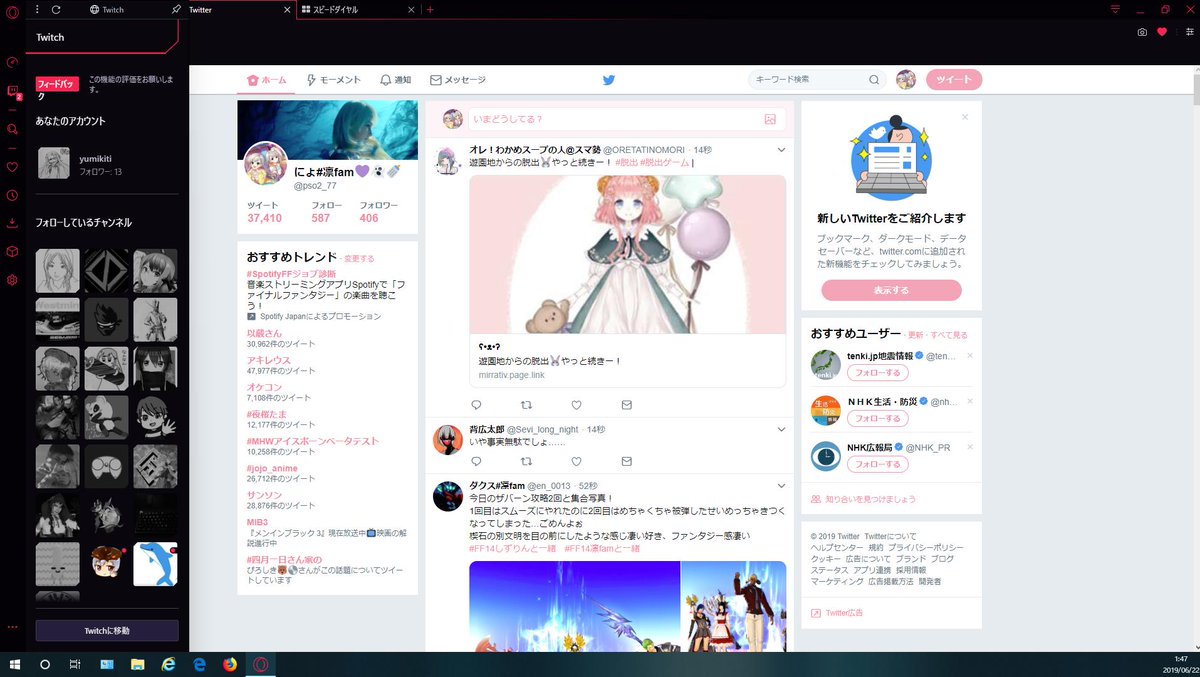Reply to Sevi_long_night's tweet

pyautogui.click(x=476, y=461)
